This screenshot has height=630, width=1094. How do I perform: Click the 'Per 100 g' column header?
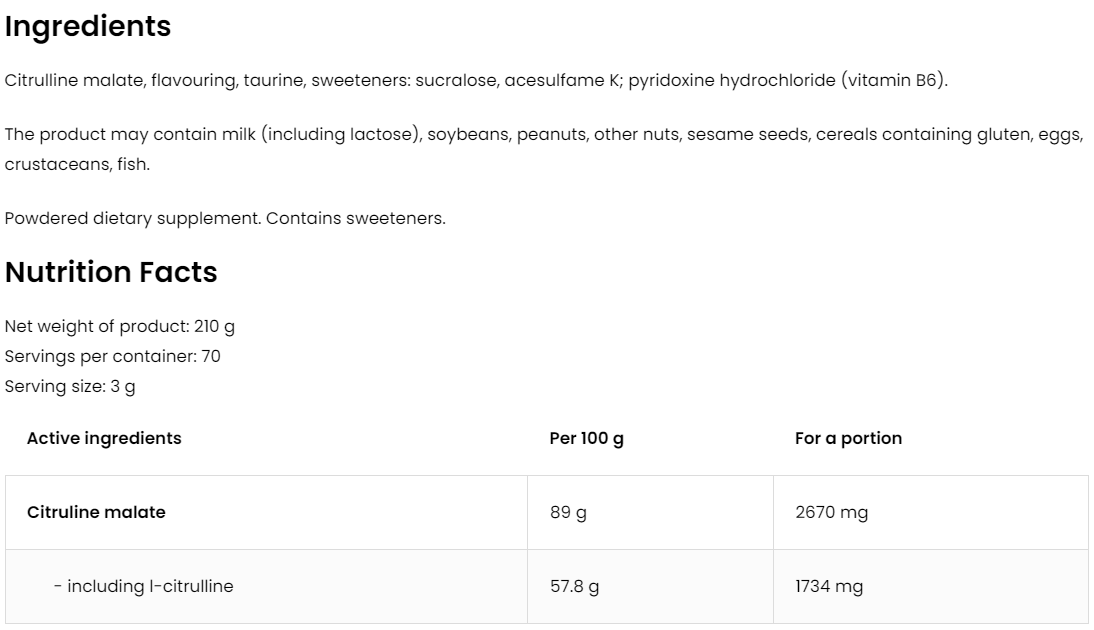(587, 438)
